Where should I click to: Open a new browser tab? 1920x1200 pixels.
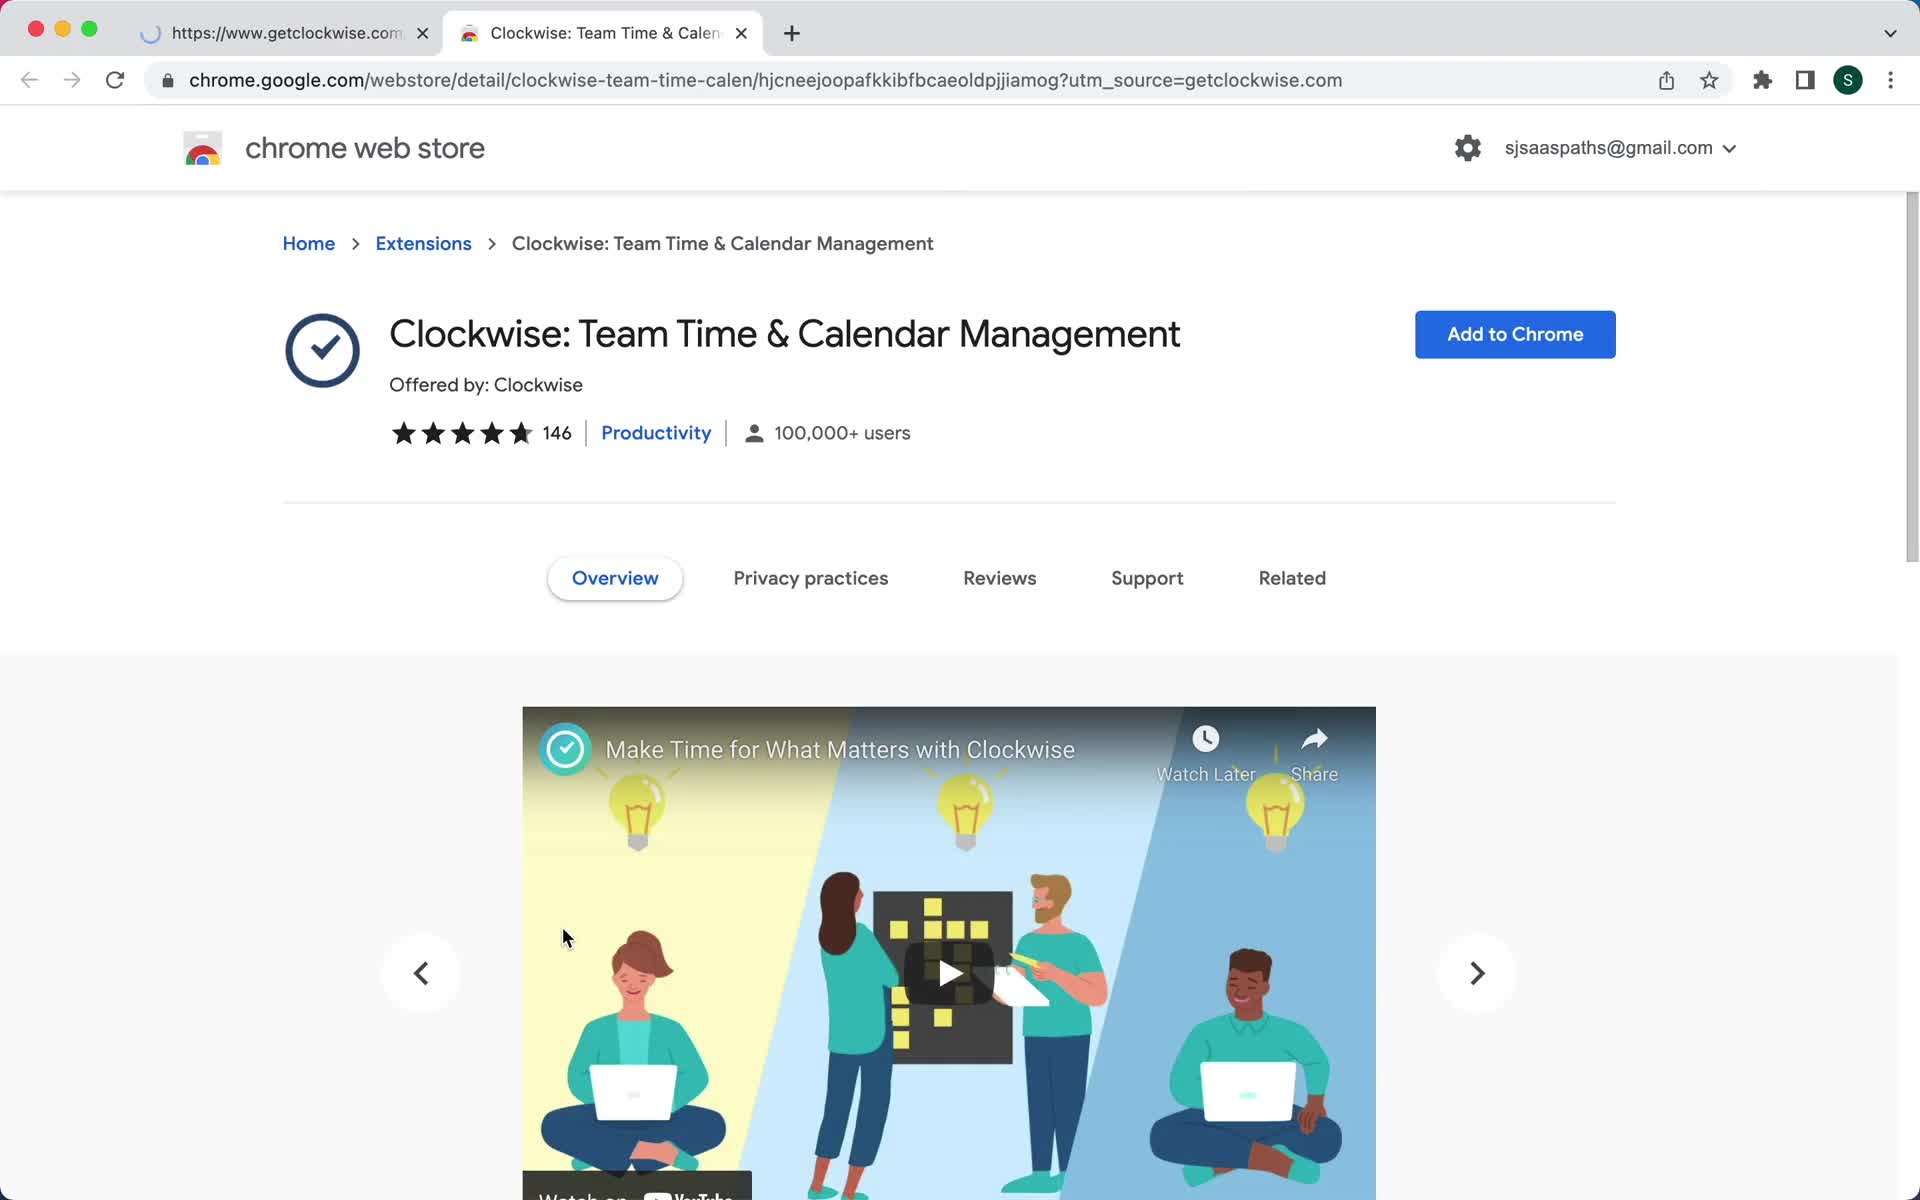(x=791, y=33)
